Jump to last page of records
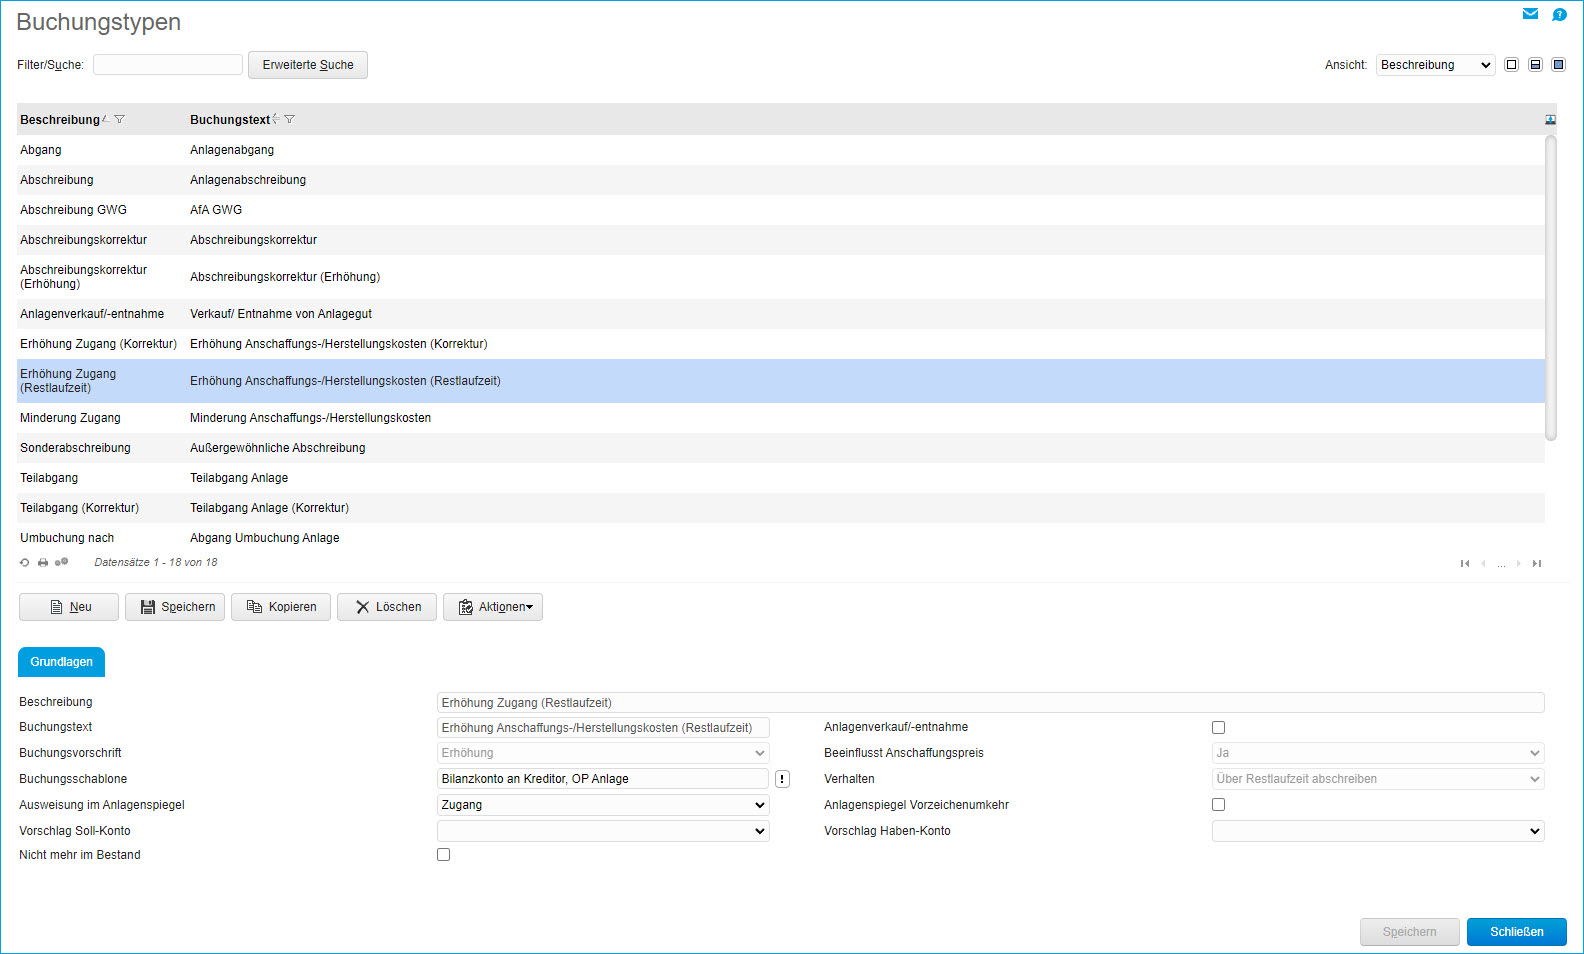This screenshot has width=1584, height=954. tap(1537, 564)
